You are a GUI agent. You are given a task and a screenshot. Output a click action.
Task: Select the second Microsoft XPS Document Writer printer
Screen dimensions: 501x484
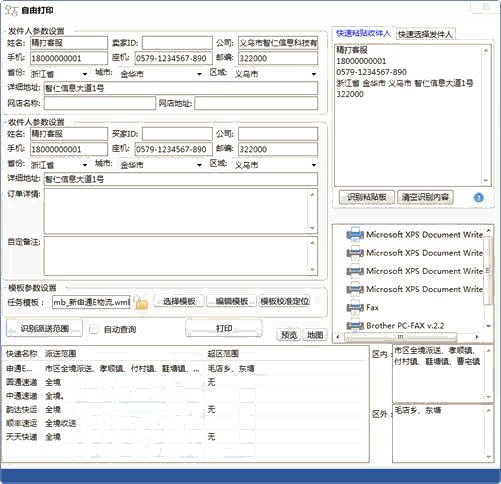click(415, 253)
